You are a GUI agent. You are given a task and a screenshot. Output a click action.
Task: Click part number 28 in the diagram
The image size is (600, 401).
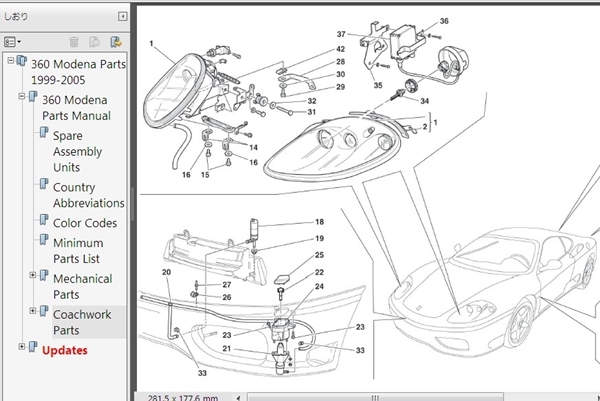340,62
